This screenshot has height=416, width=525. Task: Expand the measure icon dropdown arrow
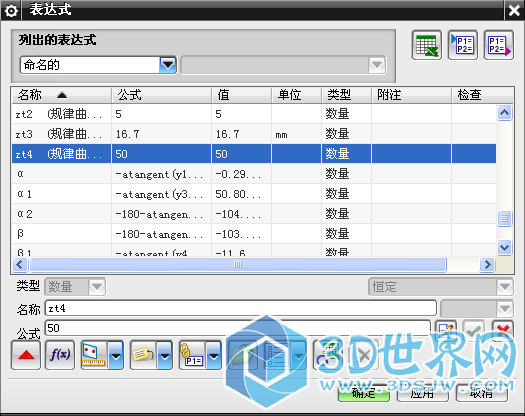click(x=116, y=355)
